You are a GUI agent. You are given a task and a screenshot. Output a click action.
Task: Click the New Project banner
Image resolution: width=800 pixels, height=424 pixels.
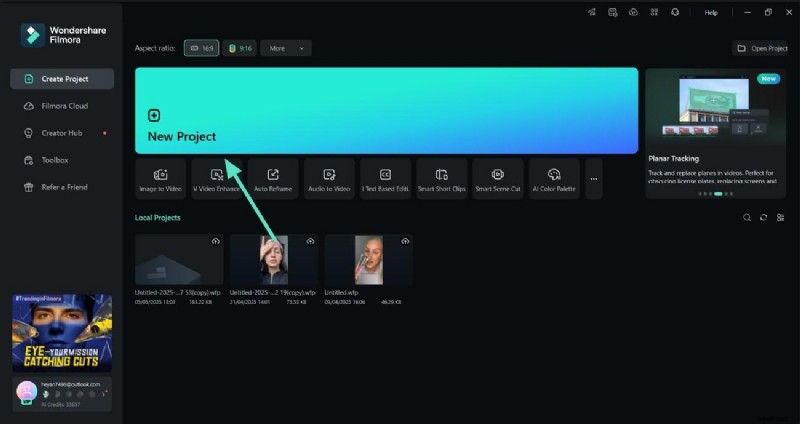pyautogui.click(x=386, y=110)
